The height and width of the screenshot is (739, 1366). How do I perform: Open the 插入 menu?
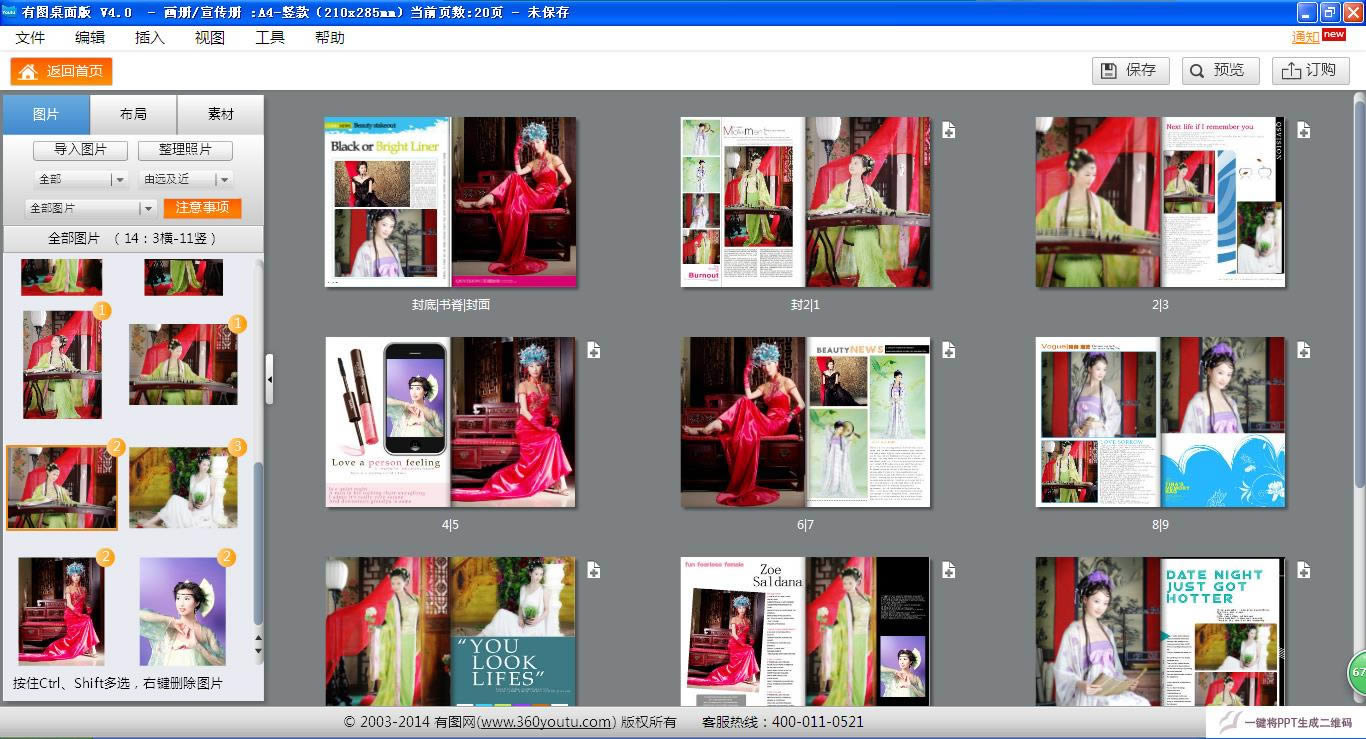point(150,37)
